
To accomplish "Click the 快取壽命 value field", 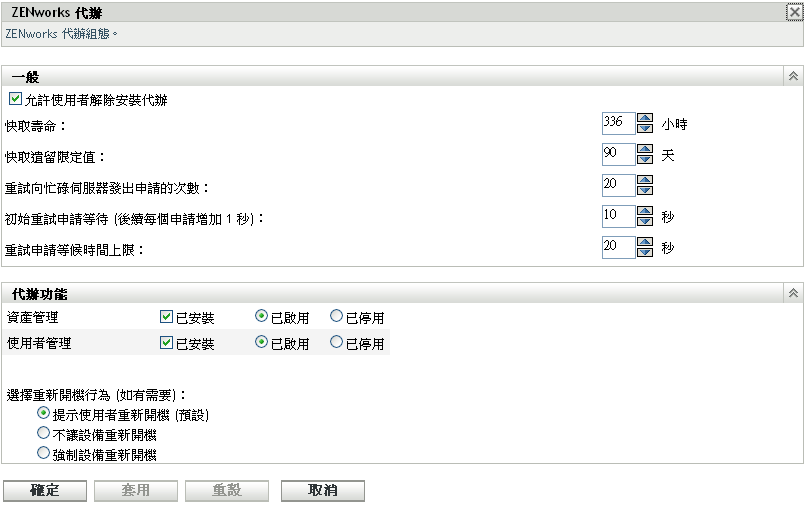I will click(618, 124).
